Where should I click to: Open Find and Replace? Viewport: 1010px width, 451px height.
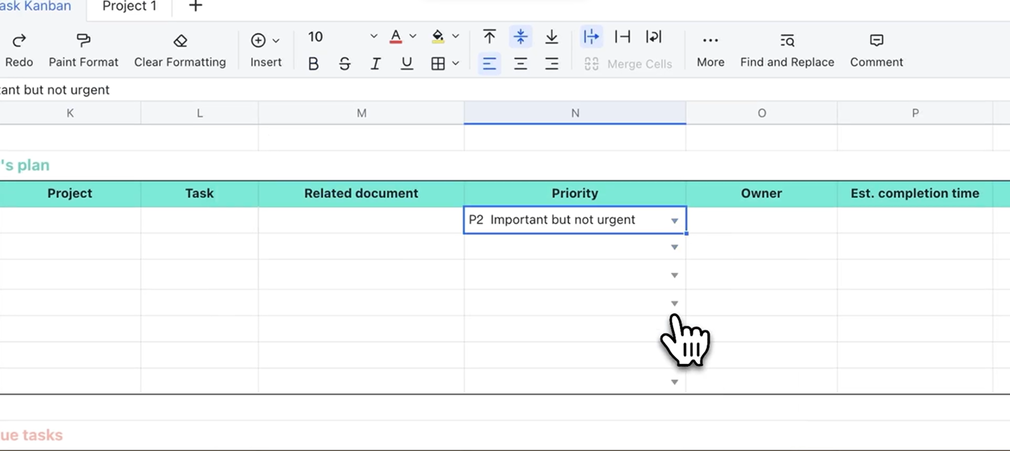[x=787, y=40]
